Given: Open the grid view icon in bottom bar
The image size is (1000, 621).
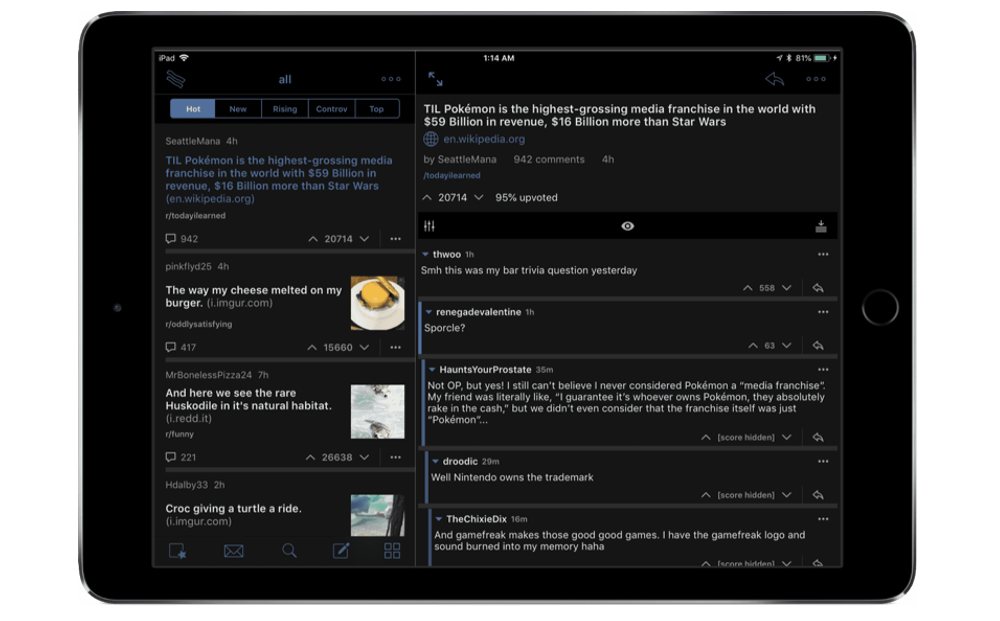Looking at the screenshot, I should (392, 550).
